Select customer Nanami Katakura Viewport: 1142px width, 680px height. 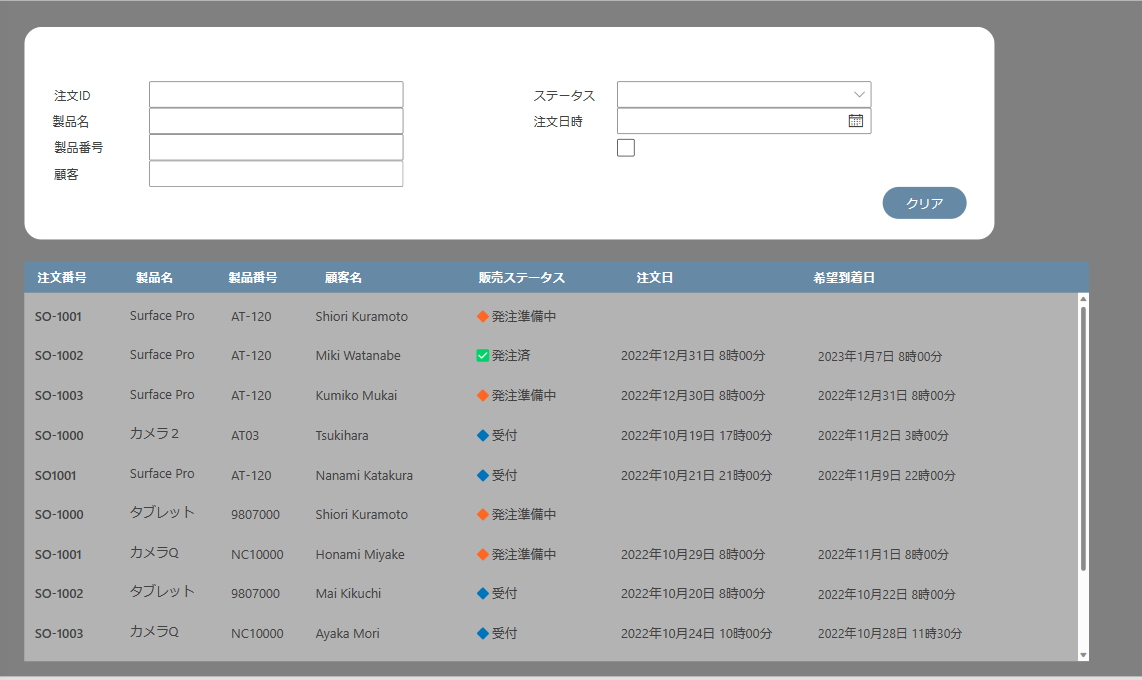click(364, 475)
